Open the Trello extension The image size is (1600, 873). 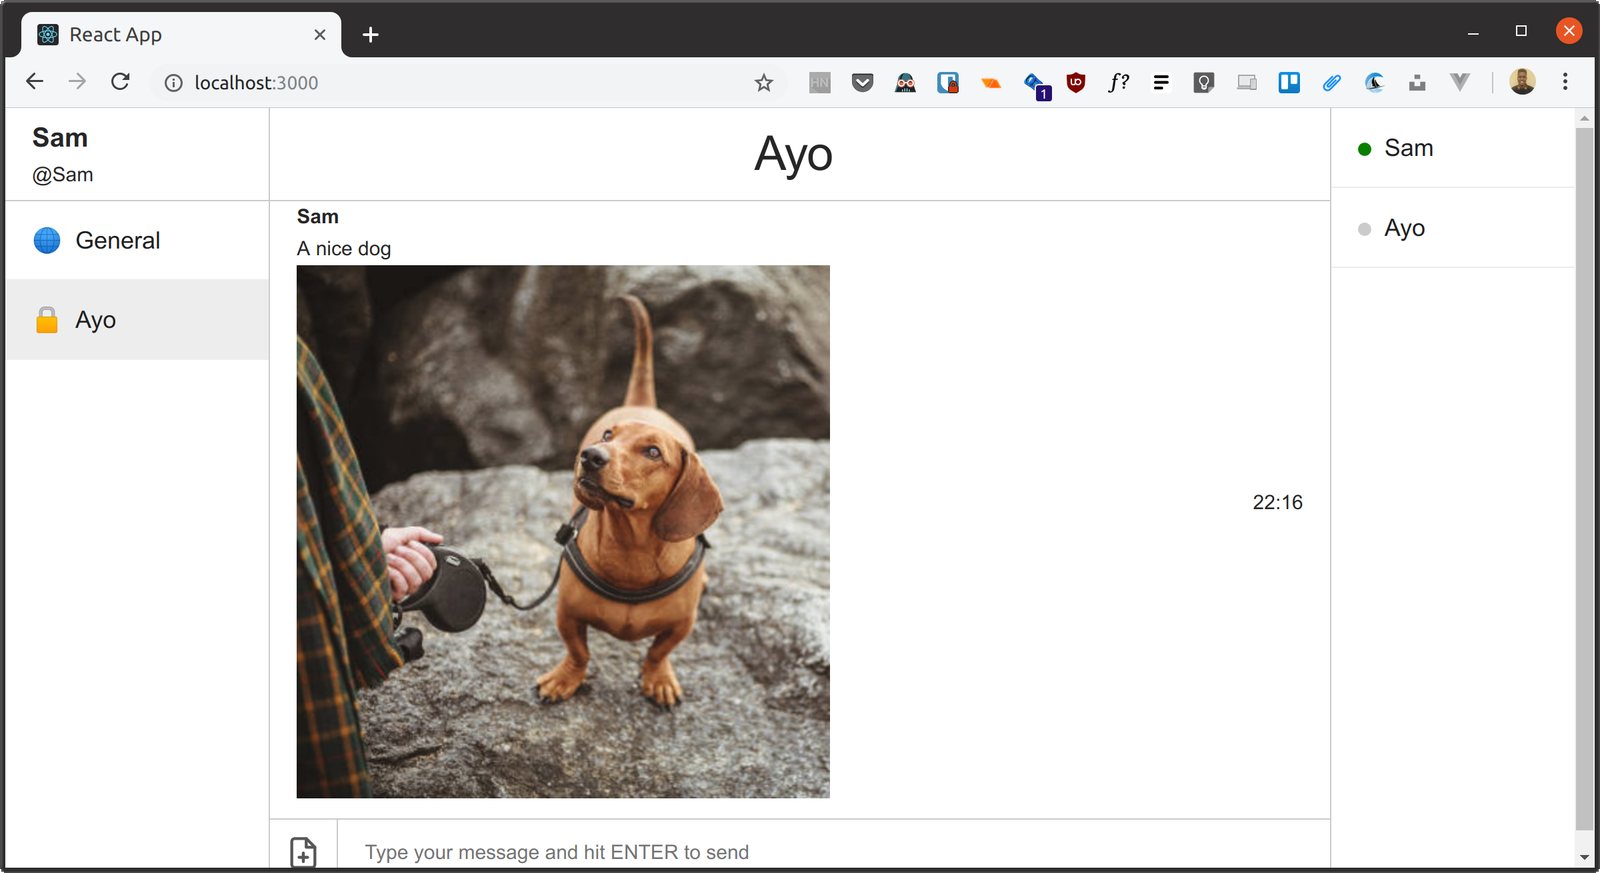(1289, 83)
